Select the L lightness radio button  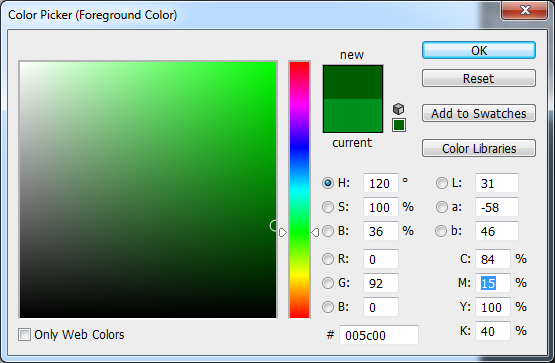[x=442, y=183]
